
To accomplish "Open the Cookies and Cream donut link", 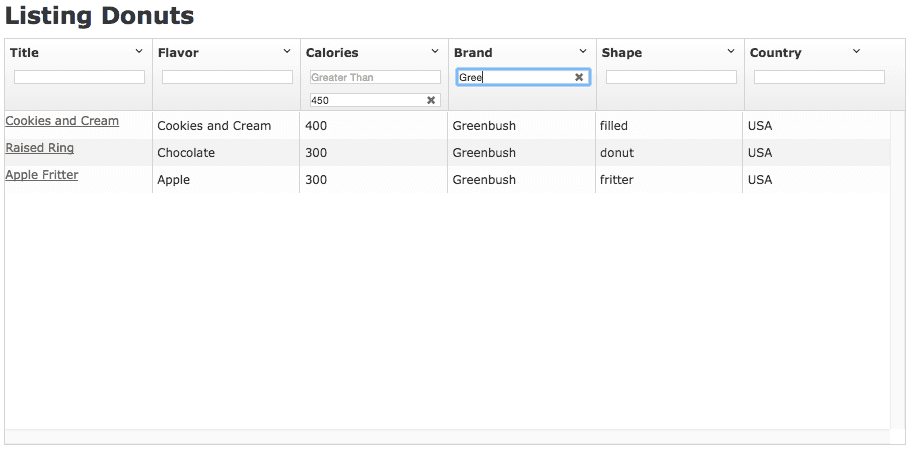I will (x=62, y=121).
